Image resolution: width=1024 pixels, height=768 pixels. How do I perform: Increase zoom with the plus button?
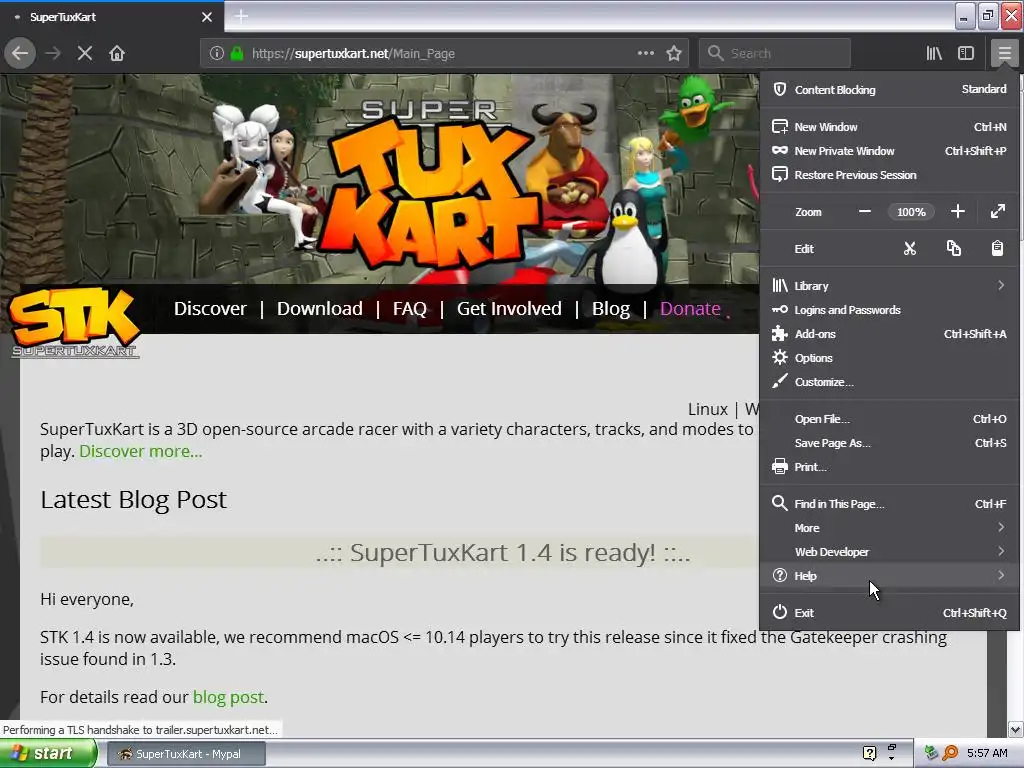[957, 212]
